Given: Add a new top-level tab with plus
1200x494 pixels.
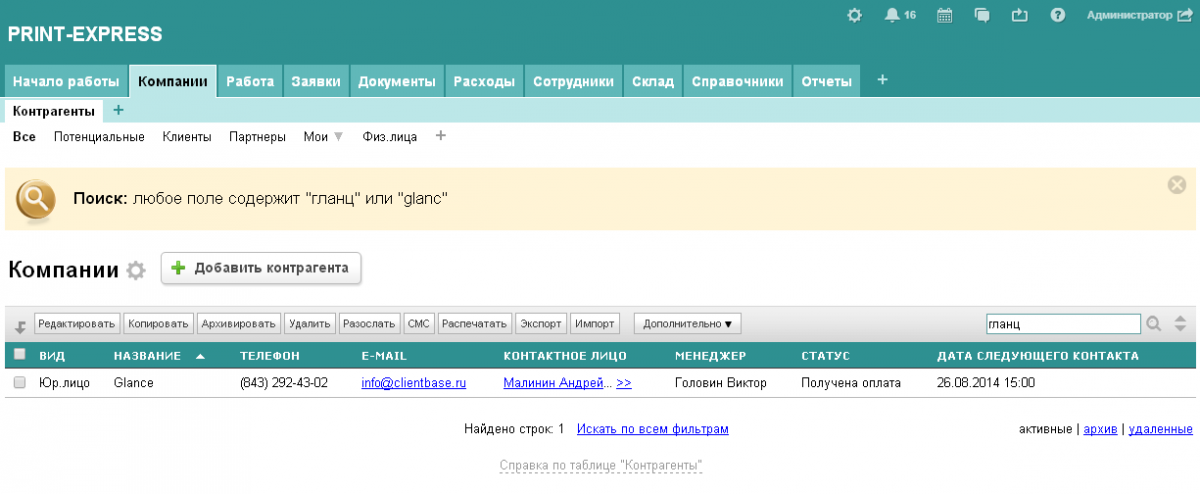Looking at the screenshot, I should coord(882,80).
